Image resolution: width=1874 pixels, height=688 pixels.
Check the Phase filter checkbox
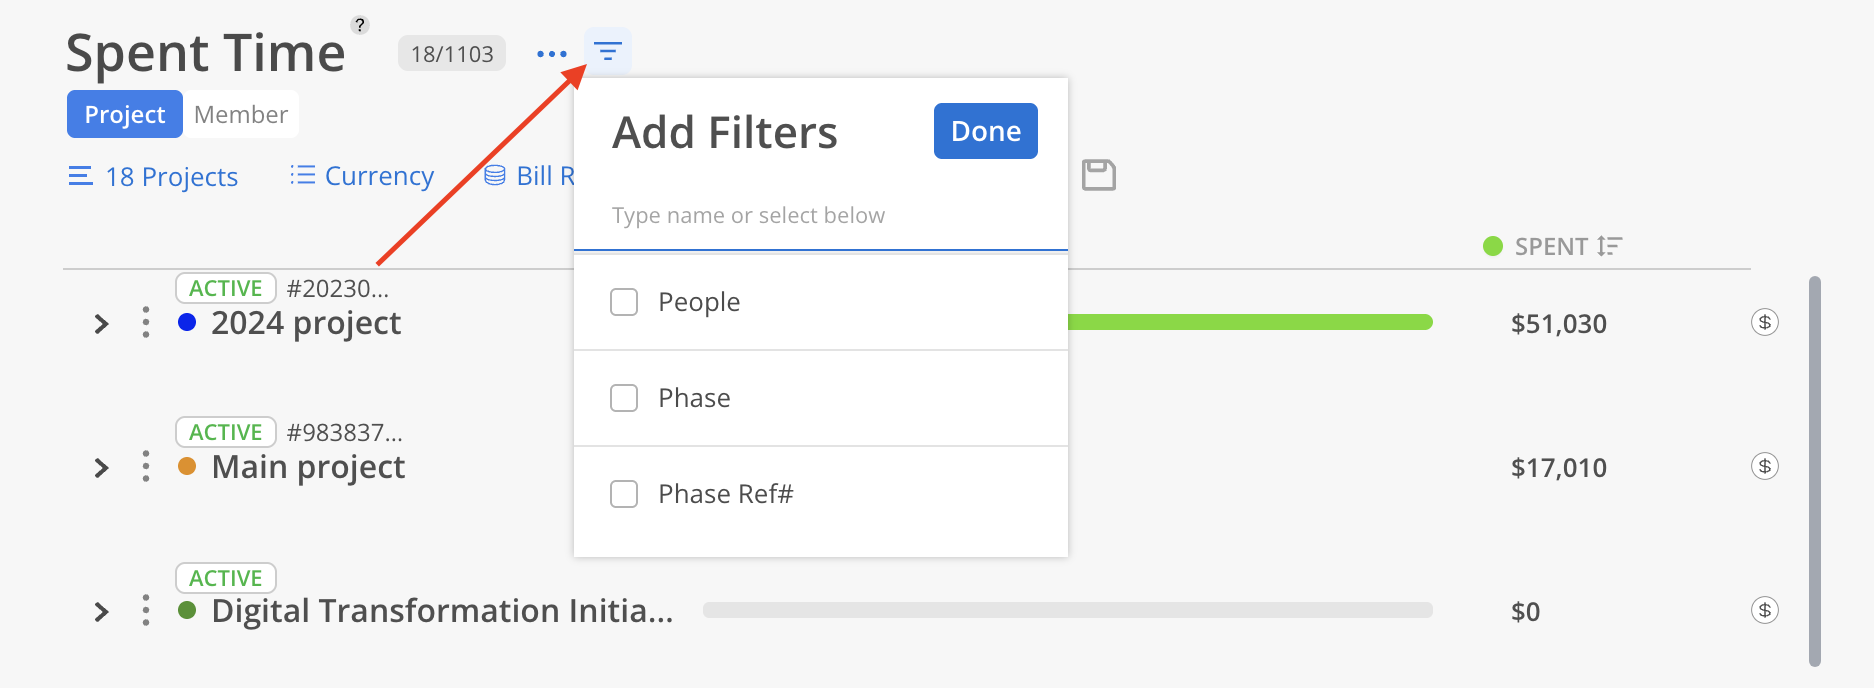624,398
